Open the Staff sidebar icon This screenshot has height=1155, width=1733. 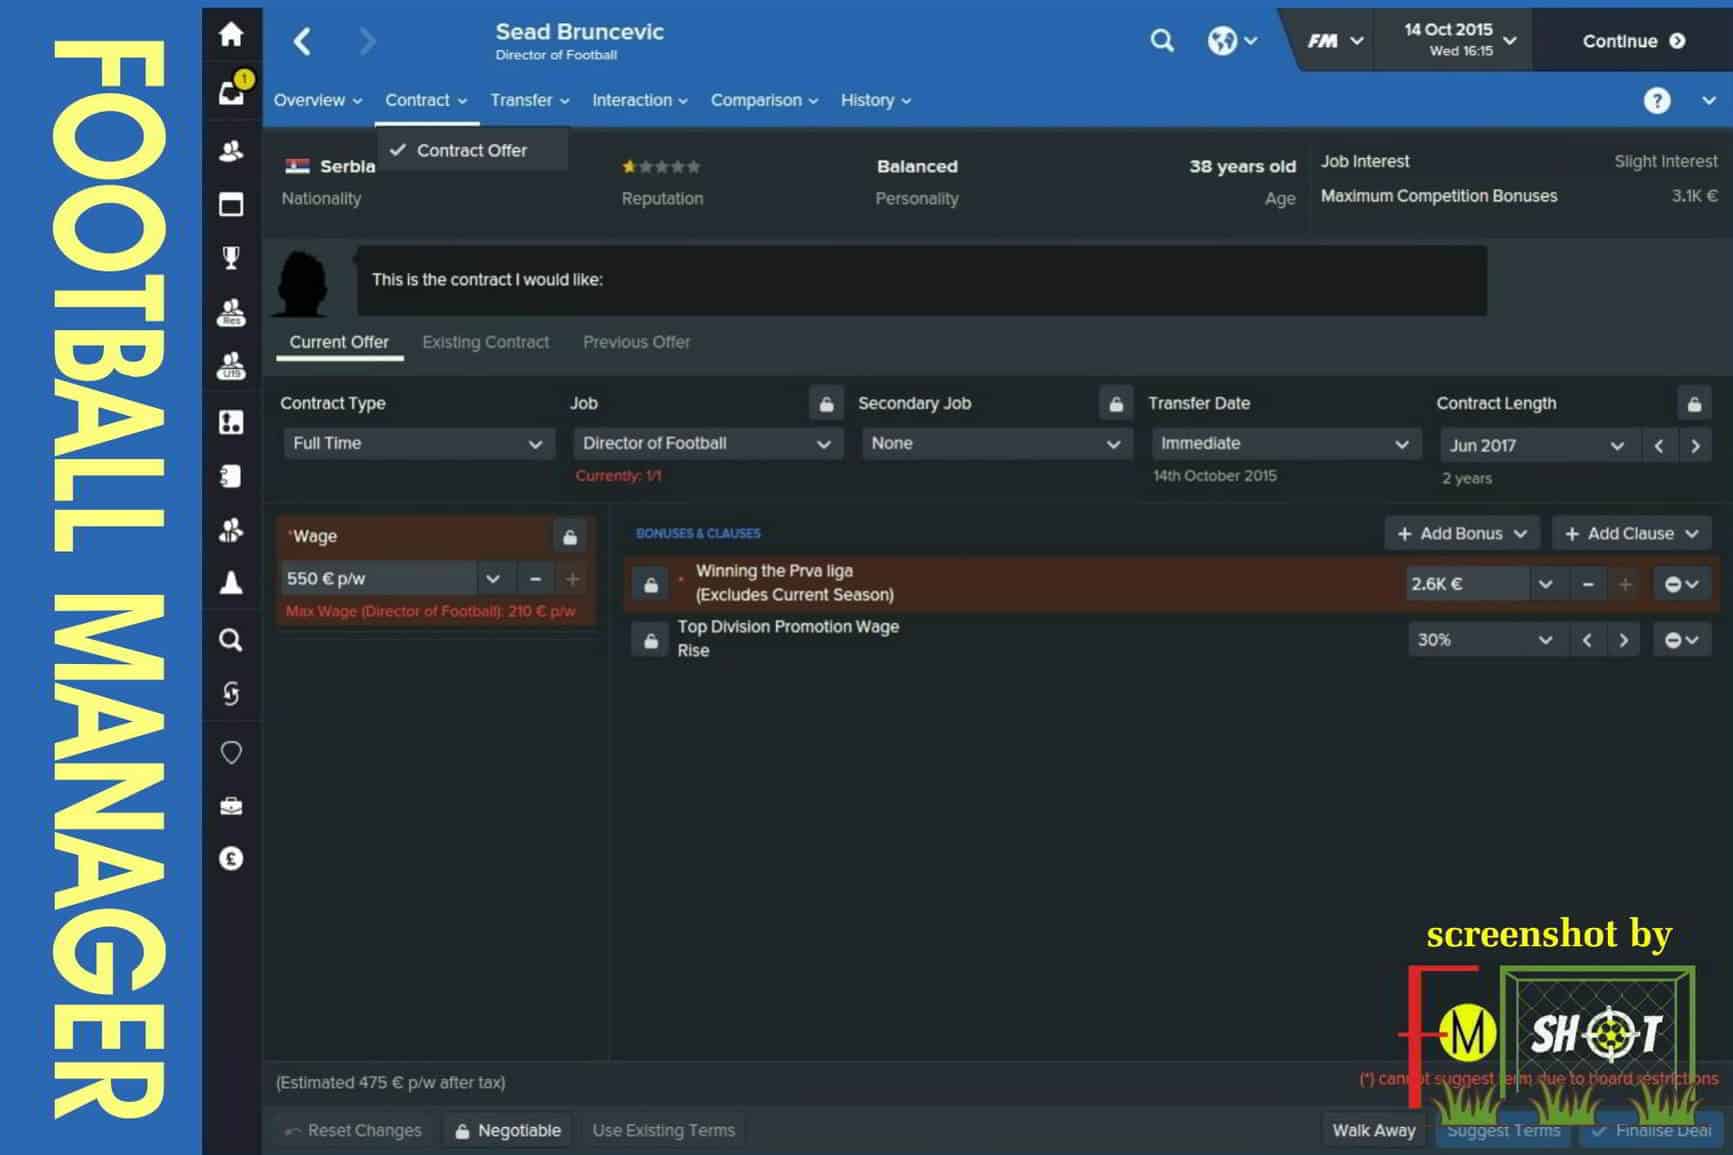pyautogui.click(x=231, y=530)
